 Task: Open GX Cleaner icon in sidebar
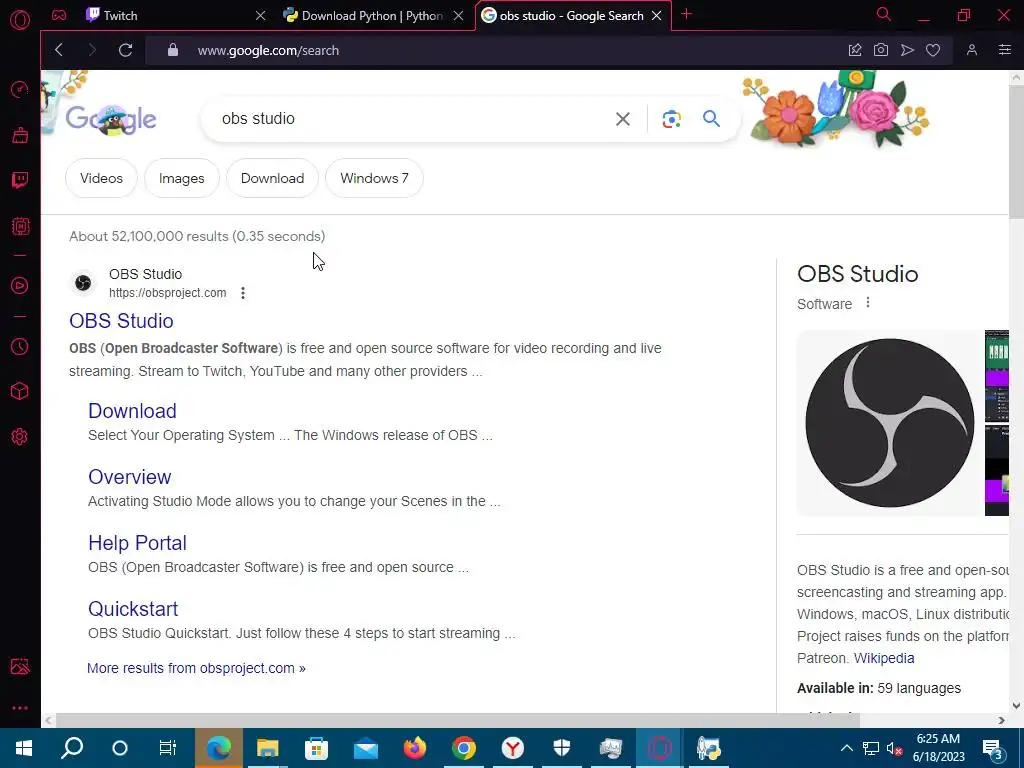(x=20, y=135)
